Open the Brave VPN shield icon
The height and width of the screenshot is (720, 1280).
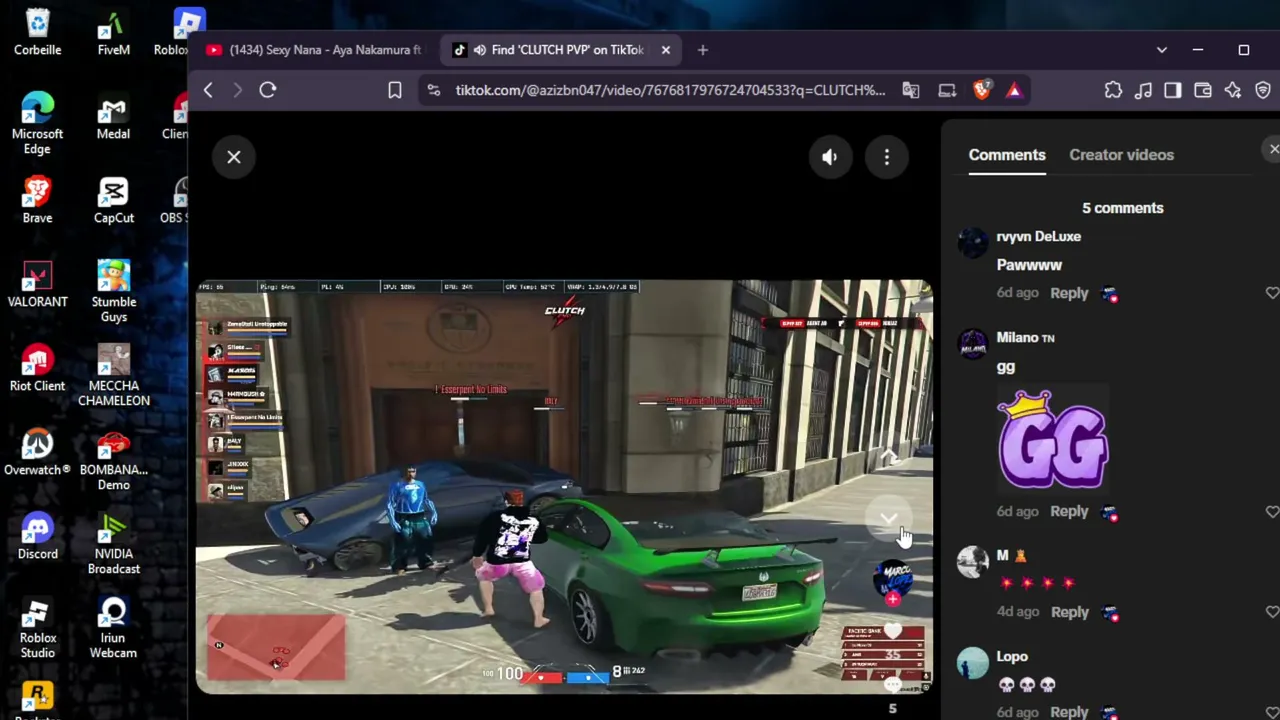(1263, 90)
